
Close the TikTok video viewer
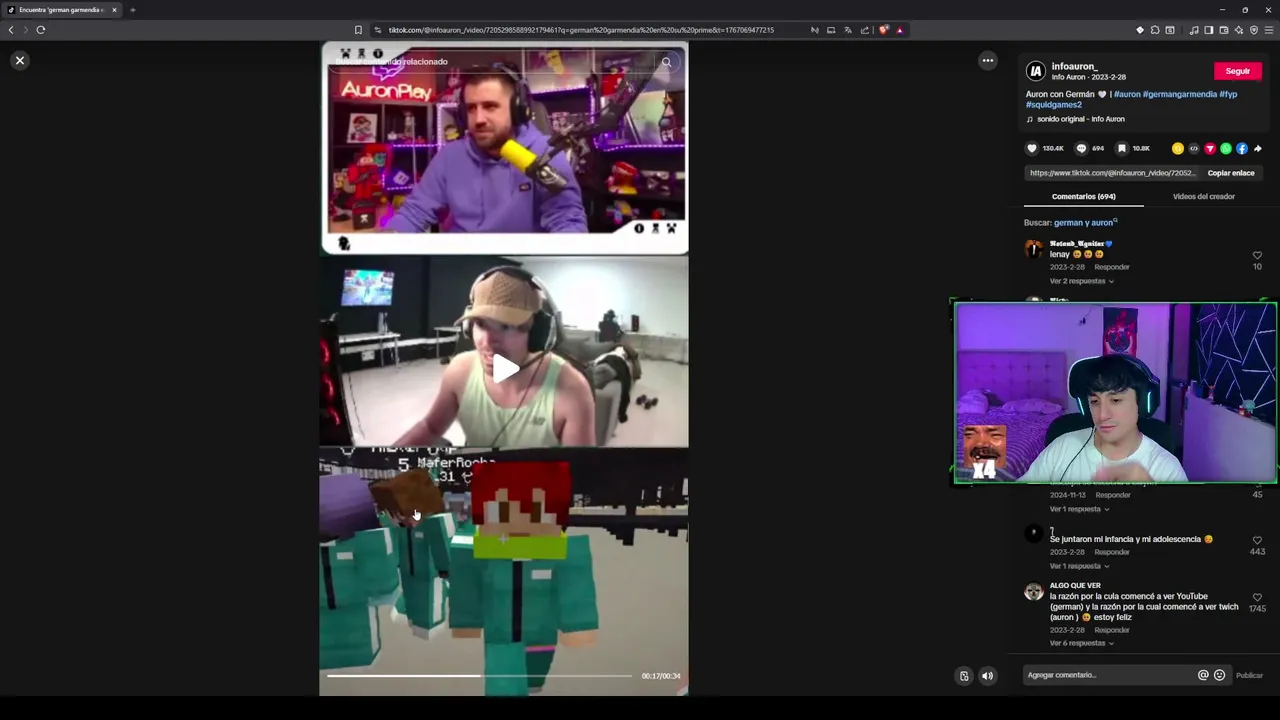(19, 61)
